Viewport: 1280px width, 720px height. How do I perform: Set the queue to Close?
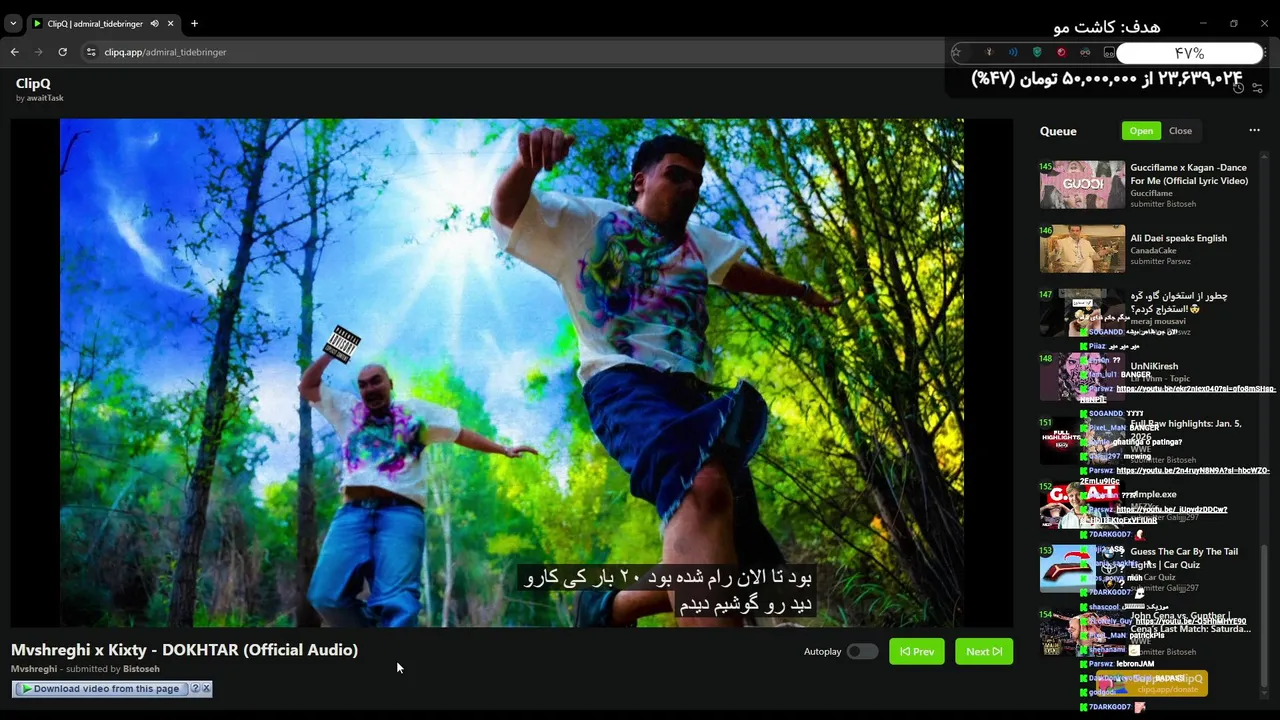[x=1180, y=131]
